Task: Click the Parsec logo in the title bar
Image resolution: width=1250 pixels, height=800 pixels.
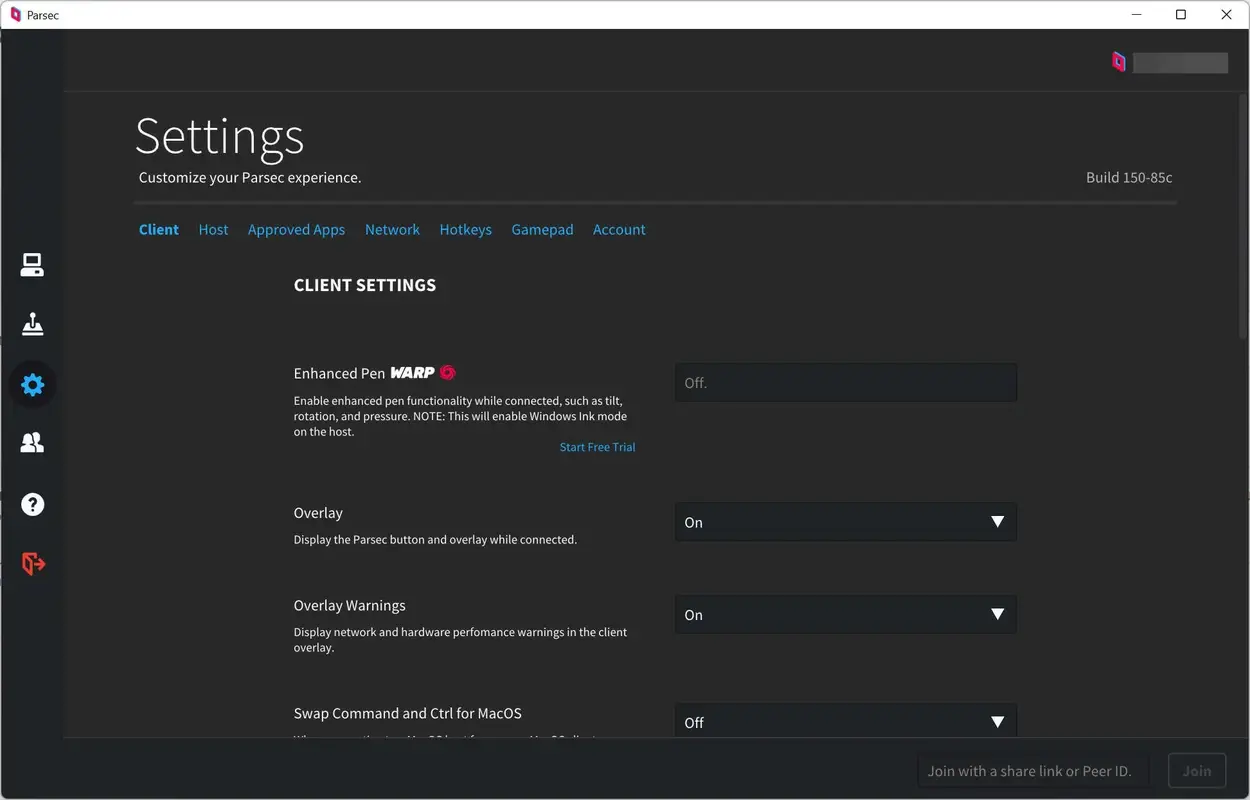Action: [x=14, y=14]
